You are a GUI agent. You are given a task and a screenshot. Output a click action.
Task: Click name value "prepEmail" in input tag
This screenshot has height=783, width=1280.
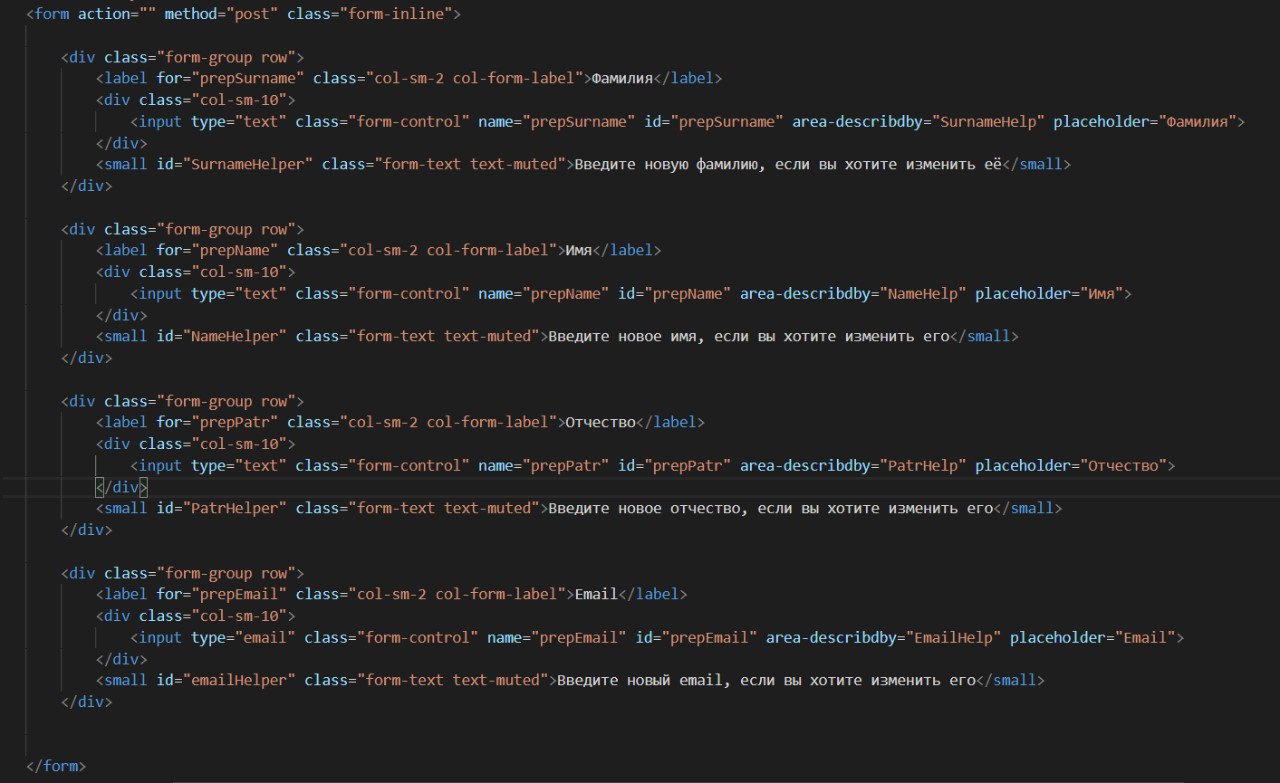point(579,637)
